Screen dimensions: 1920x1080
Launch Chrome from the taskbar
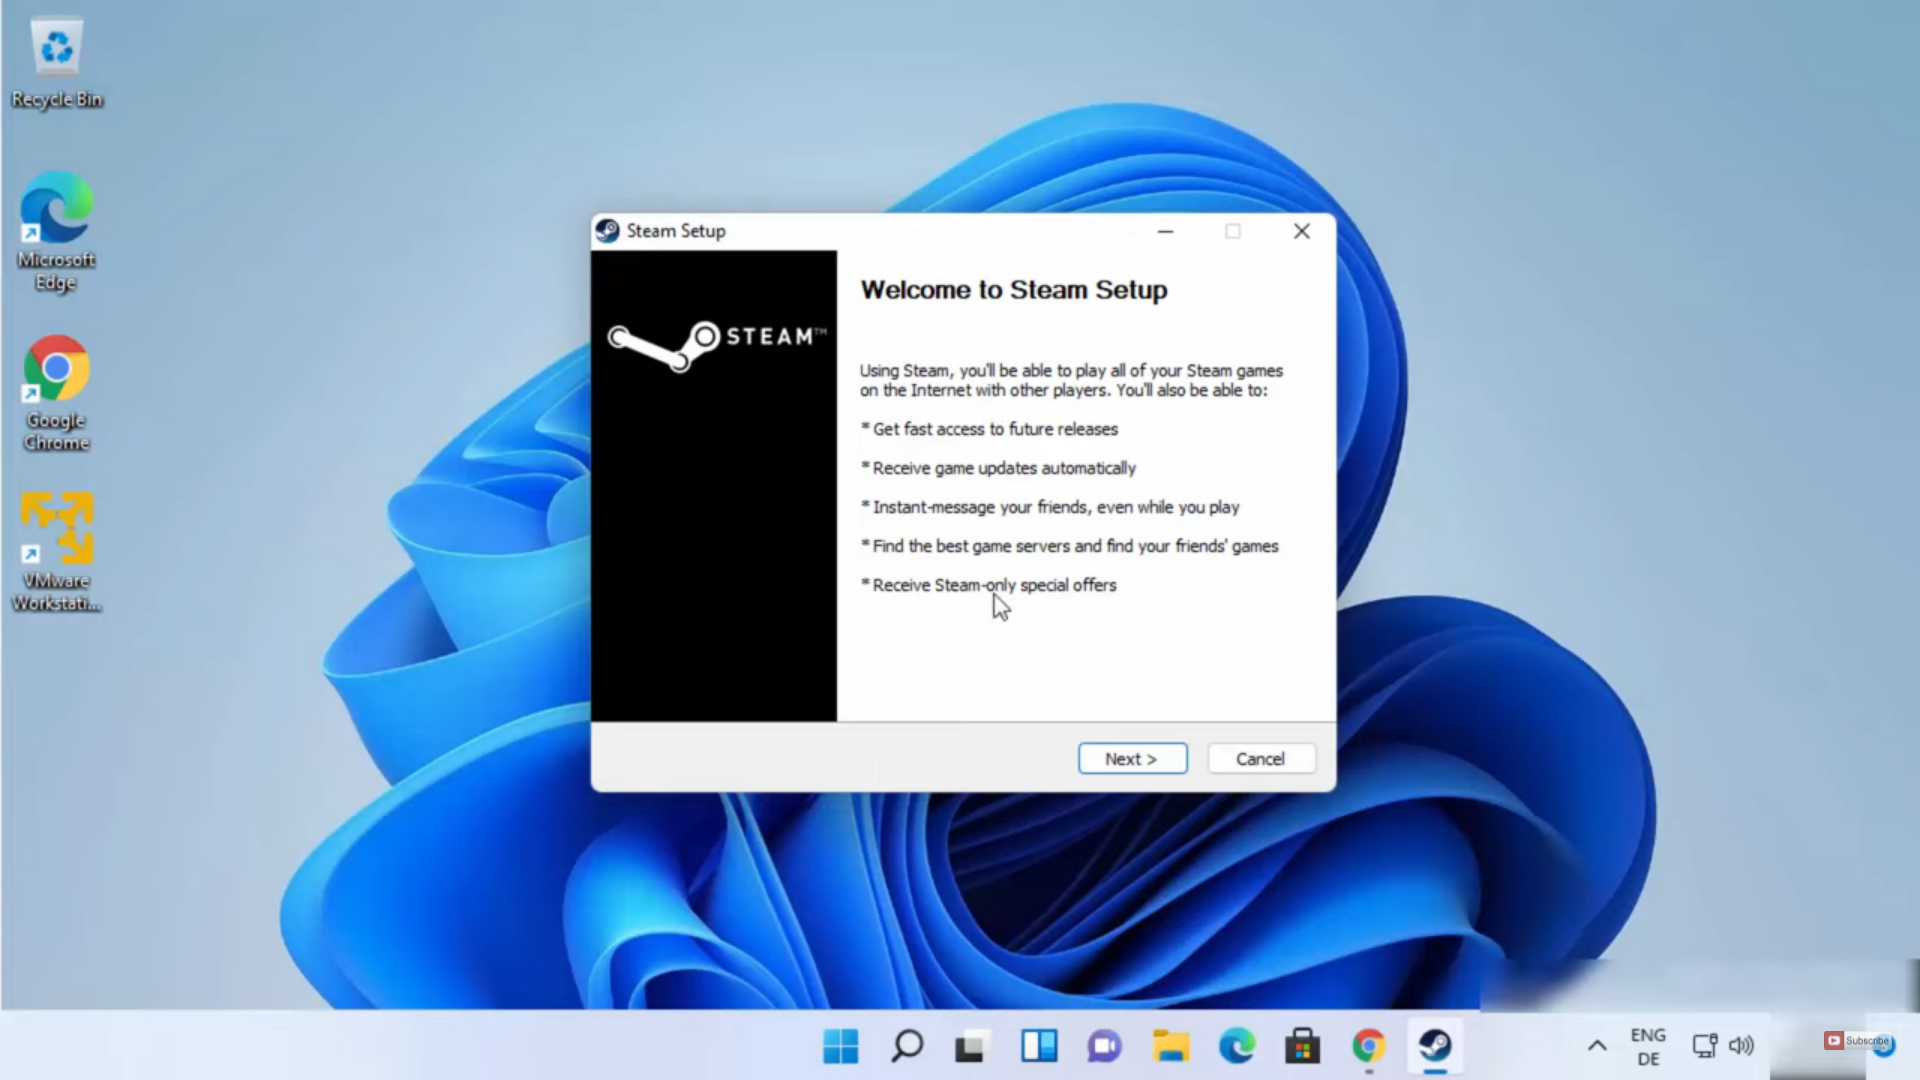[x=1369, y=1046]
